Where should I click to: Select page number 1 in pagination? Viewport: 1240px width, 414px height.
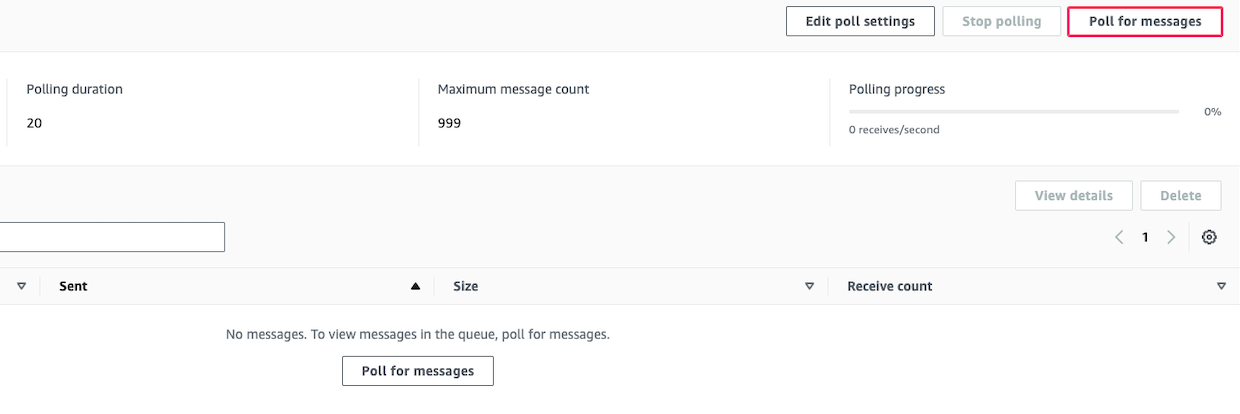(1145, 237)
